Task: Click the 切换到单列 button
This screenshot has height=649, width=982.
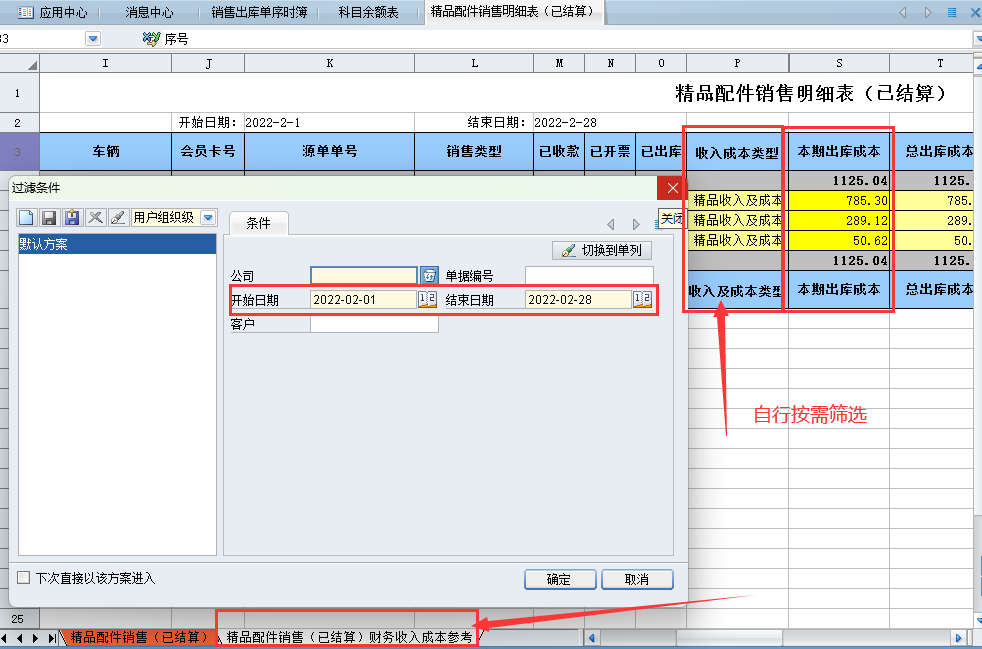Action: [x=602, y=251]
